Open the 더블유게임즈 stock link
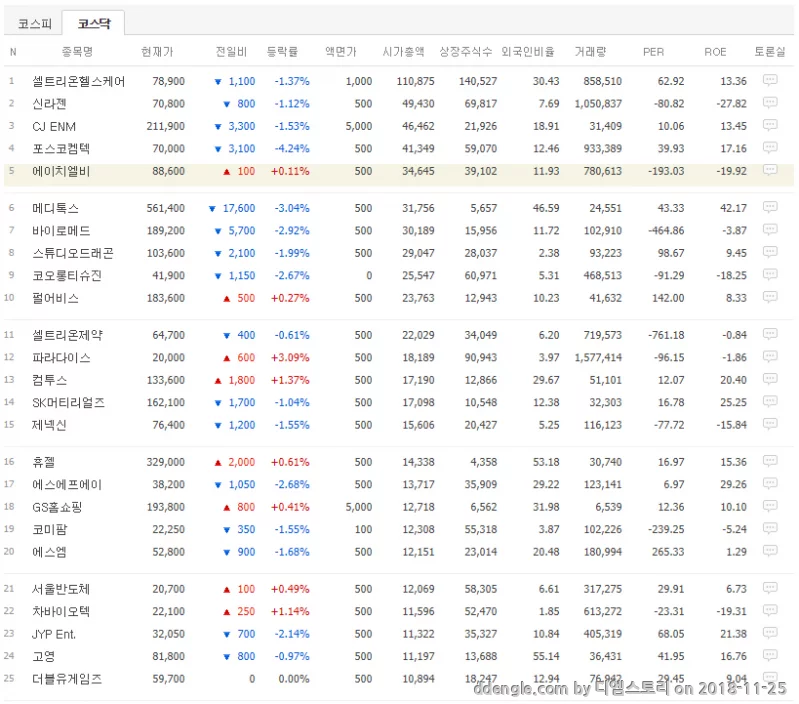Image resolution: width=799 pixels, height=704 pixels. (x=67, y=678)
